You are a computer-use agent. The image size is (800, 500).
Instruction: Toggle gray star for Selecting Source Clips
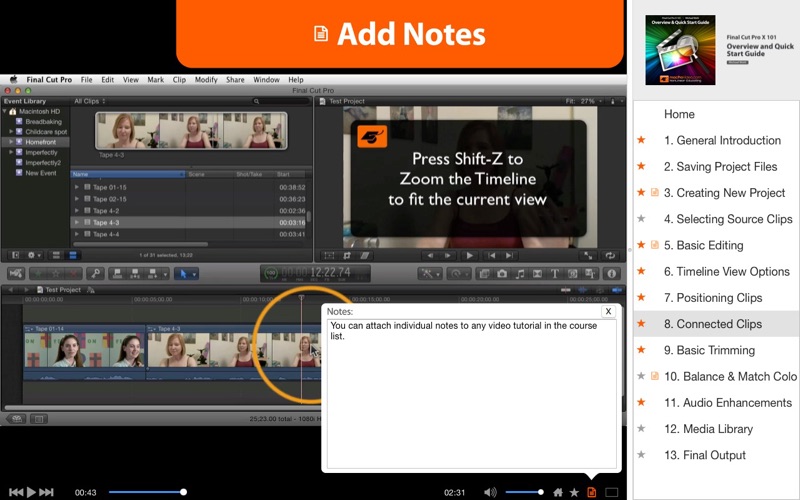pos(641,219)
